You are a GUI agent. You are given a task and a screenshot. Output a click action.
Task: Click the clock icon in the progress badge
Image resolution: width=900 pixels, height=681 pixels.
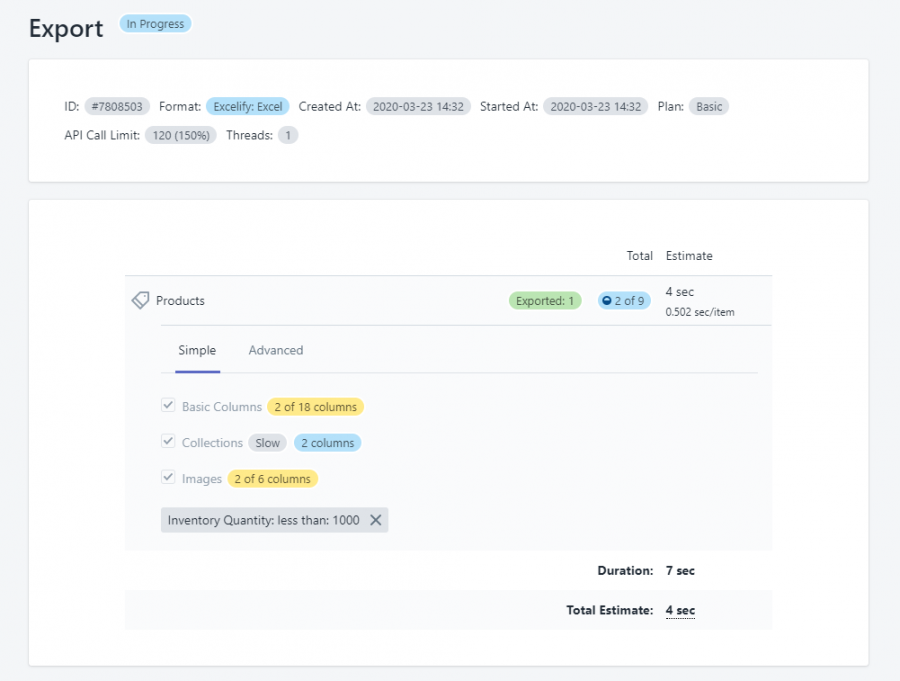[x=606, y=299]
